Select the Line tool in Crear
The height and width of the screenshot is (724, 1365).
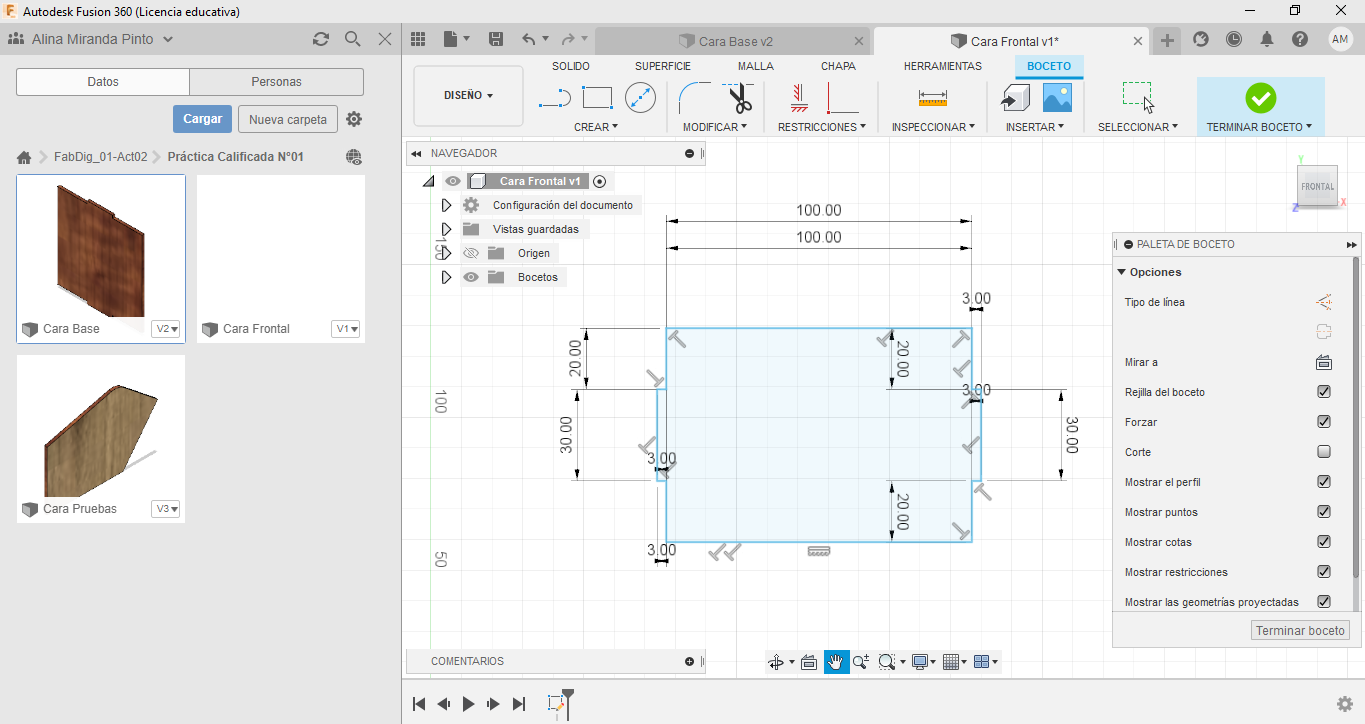click(x=555, y=98)
